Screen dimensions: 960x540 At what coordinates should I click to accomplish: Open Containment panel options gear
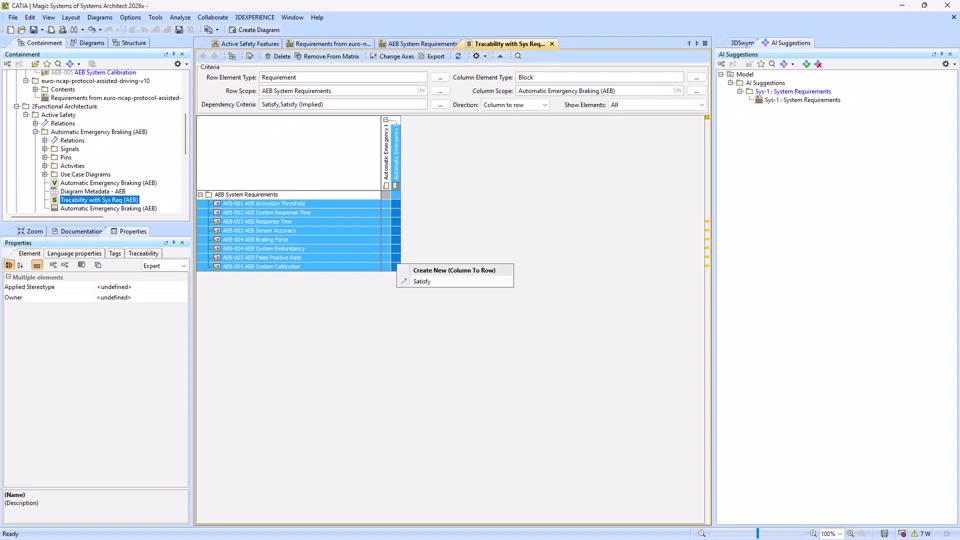point(178,64)
